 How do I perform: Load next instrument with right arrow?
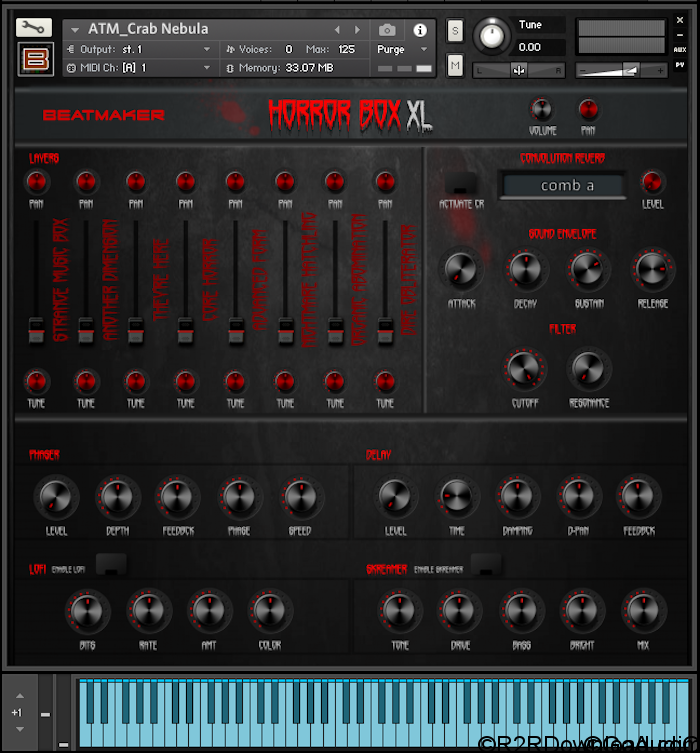(357, 30)
